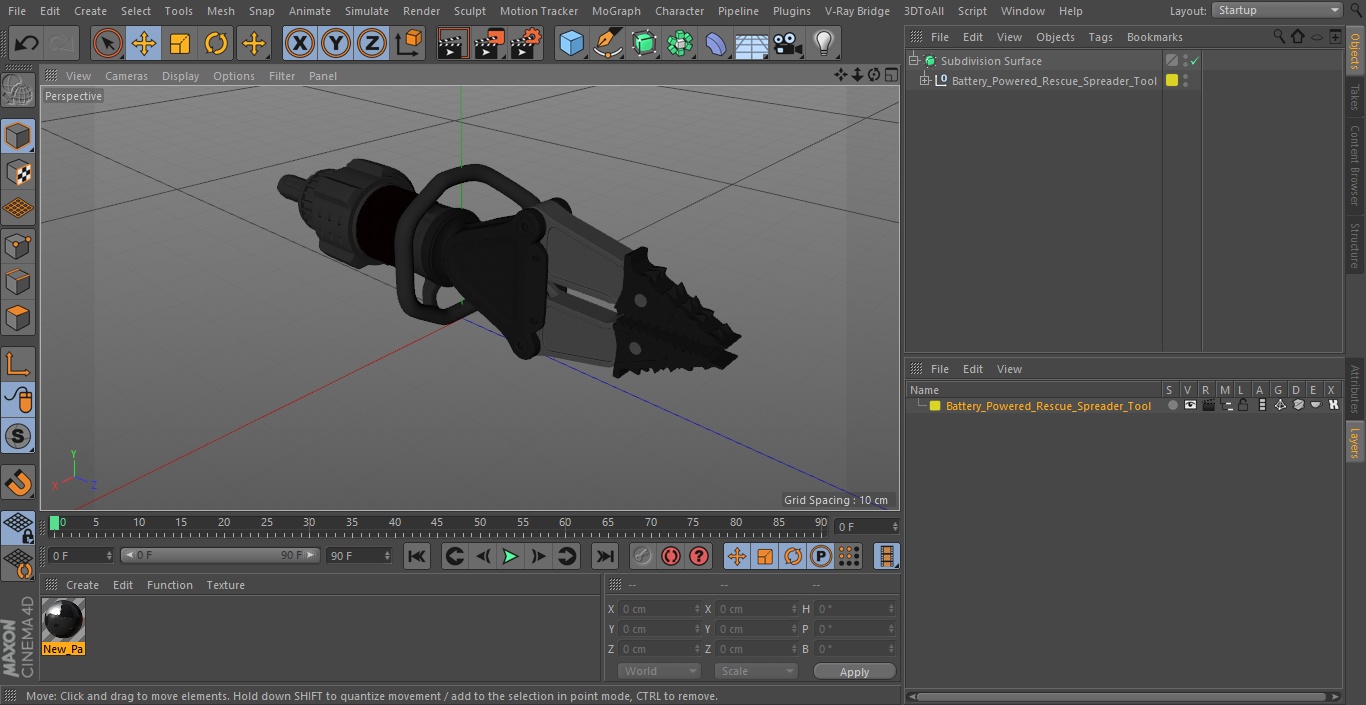Add Subdivision Surface generator icon

click(x=644, y=43)
